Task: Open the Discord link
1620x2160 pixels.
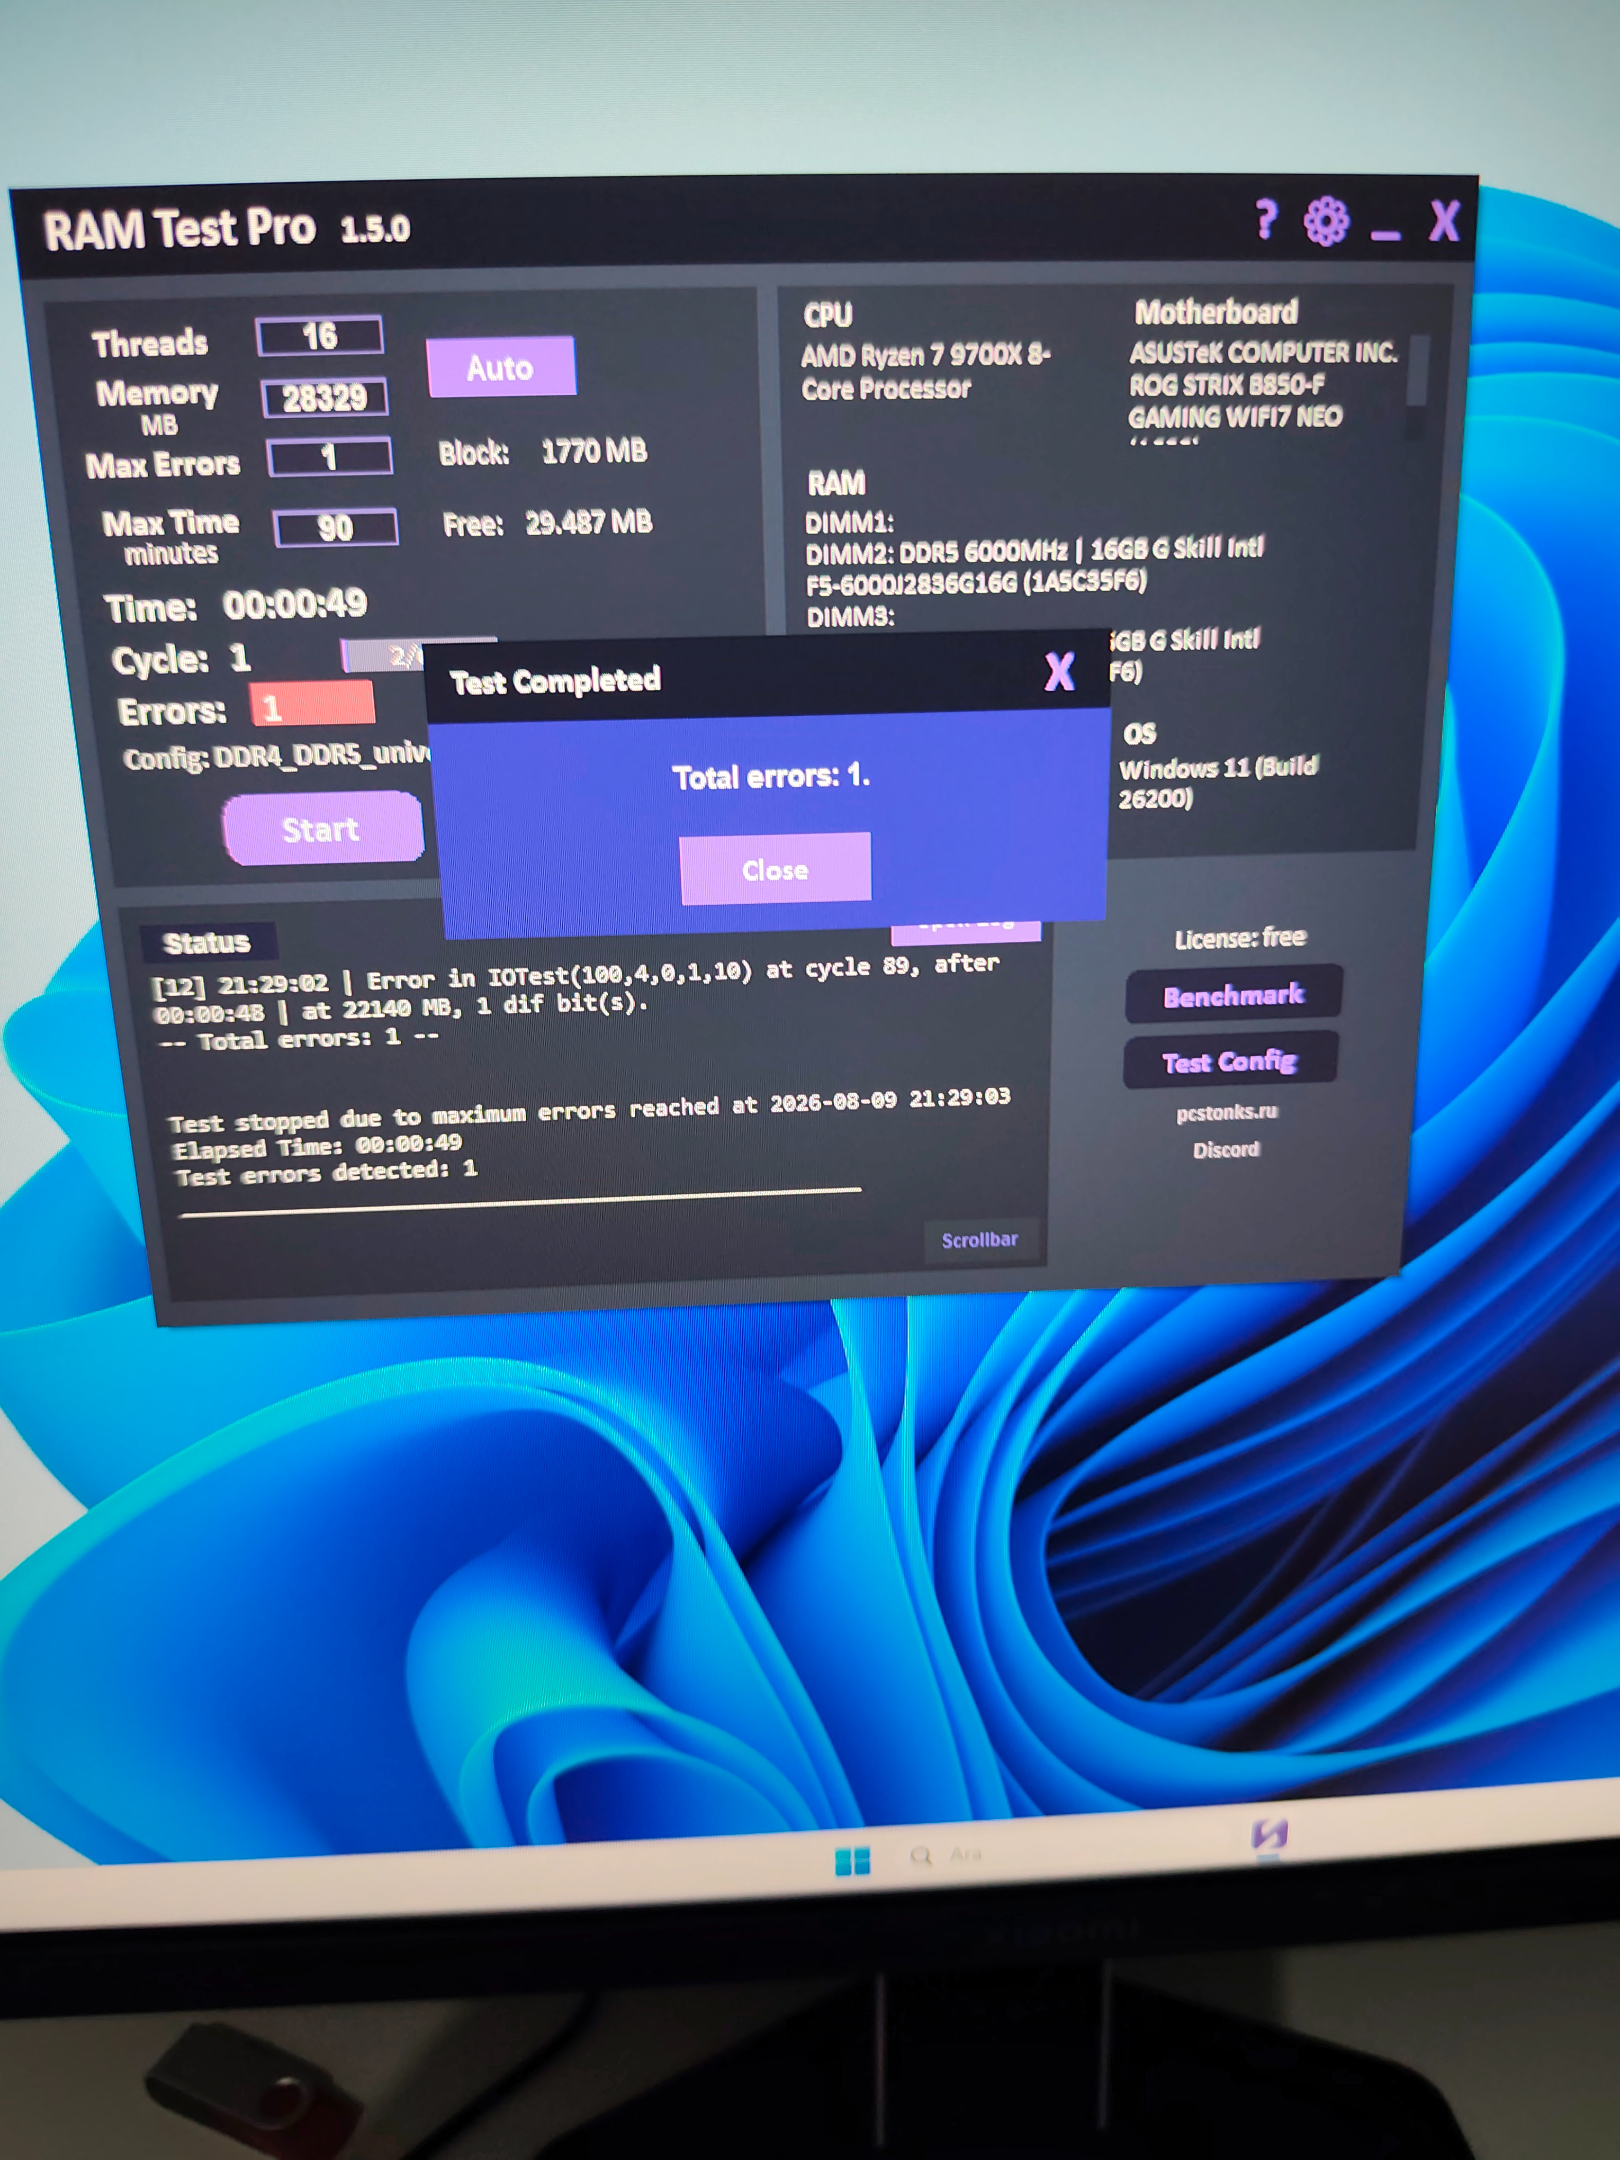Action: 1226,1150
